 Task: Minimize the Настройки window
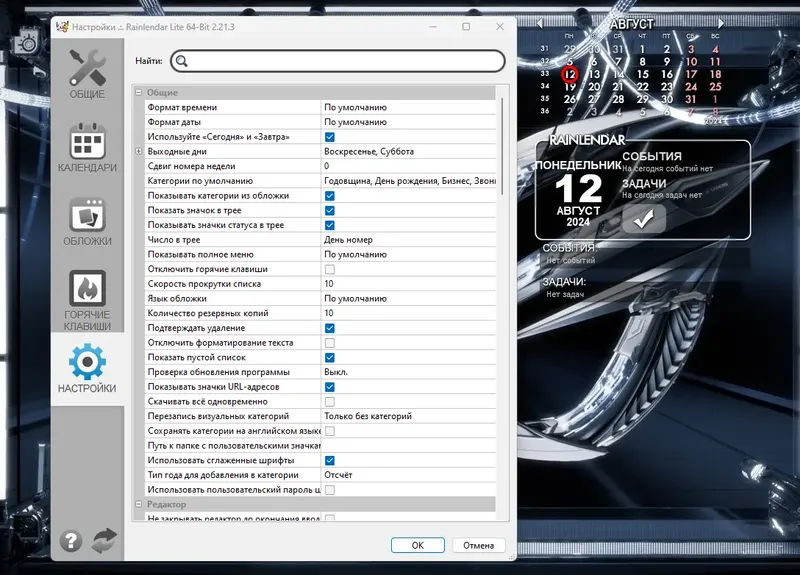click(x=433, y=27)
